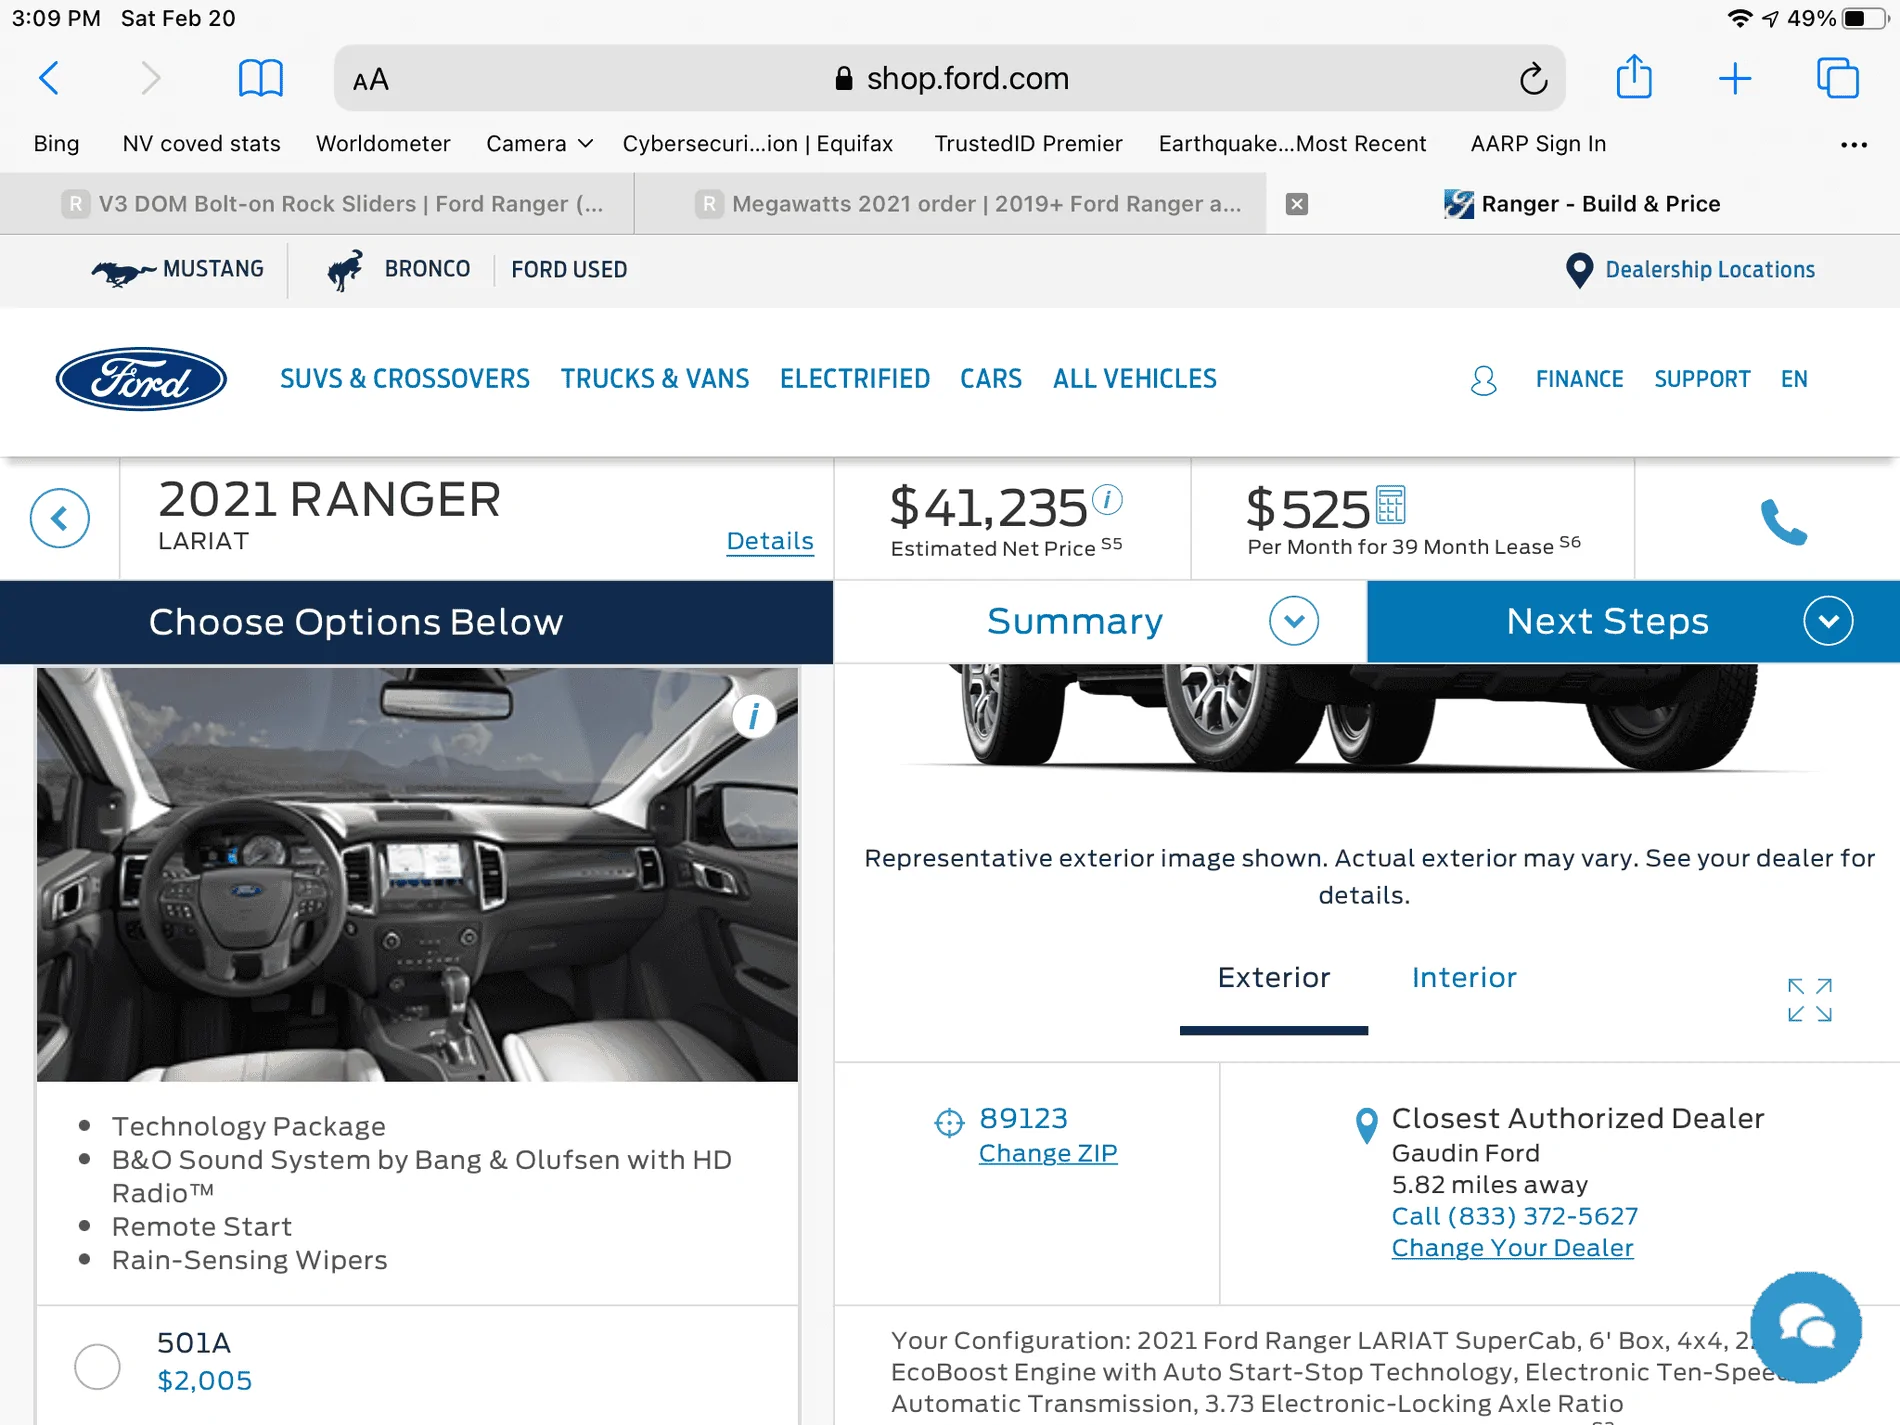Tap Safari forward arrow

pyautogui.click(x=150, y=78)
